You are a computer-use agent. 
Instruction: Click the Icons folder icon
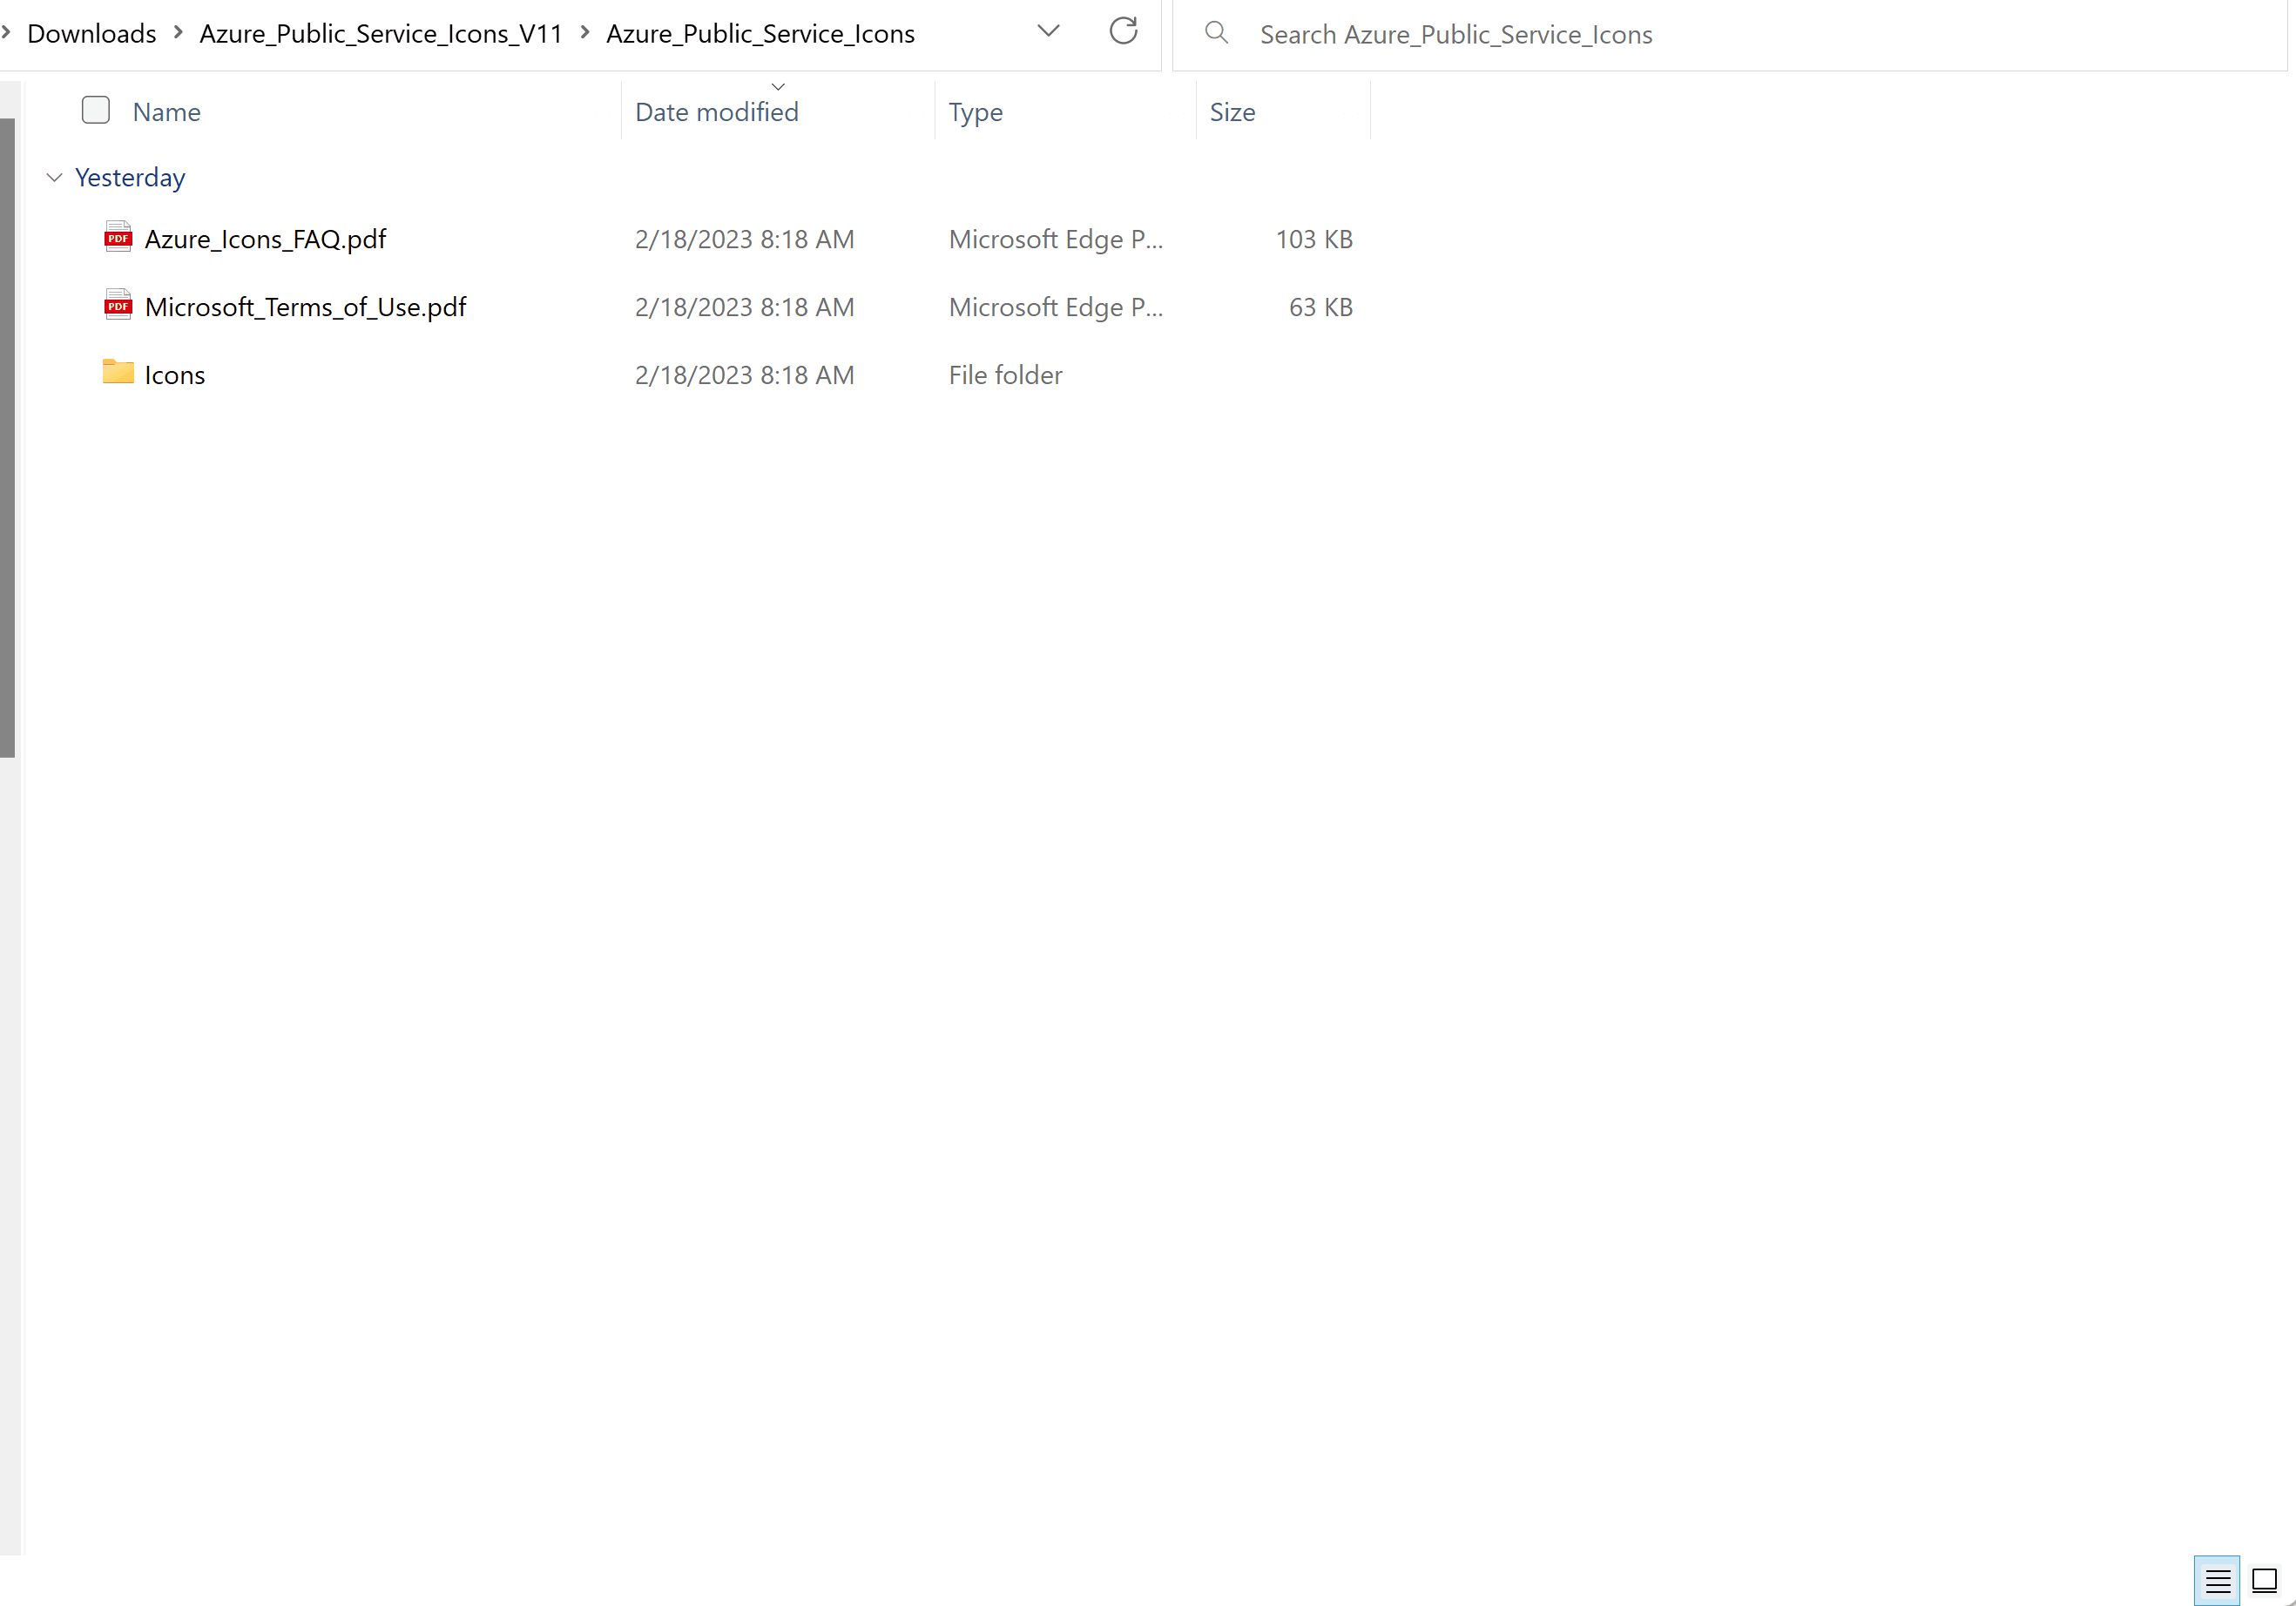pos(118,373)
